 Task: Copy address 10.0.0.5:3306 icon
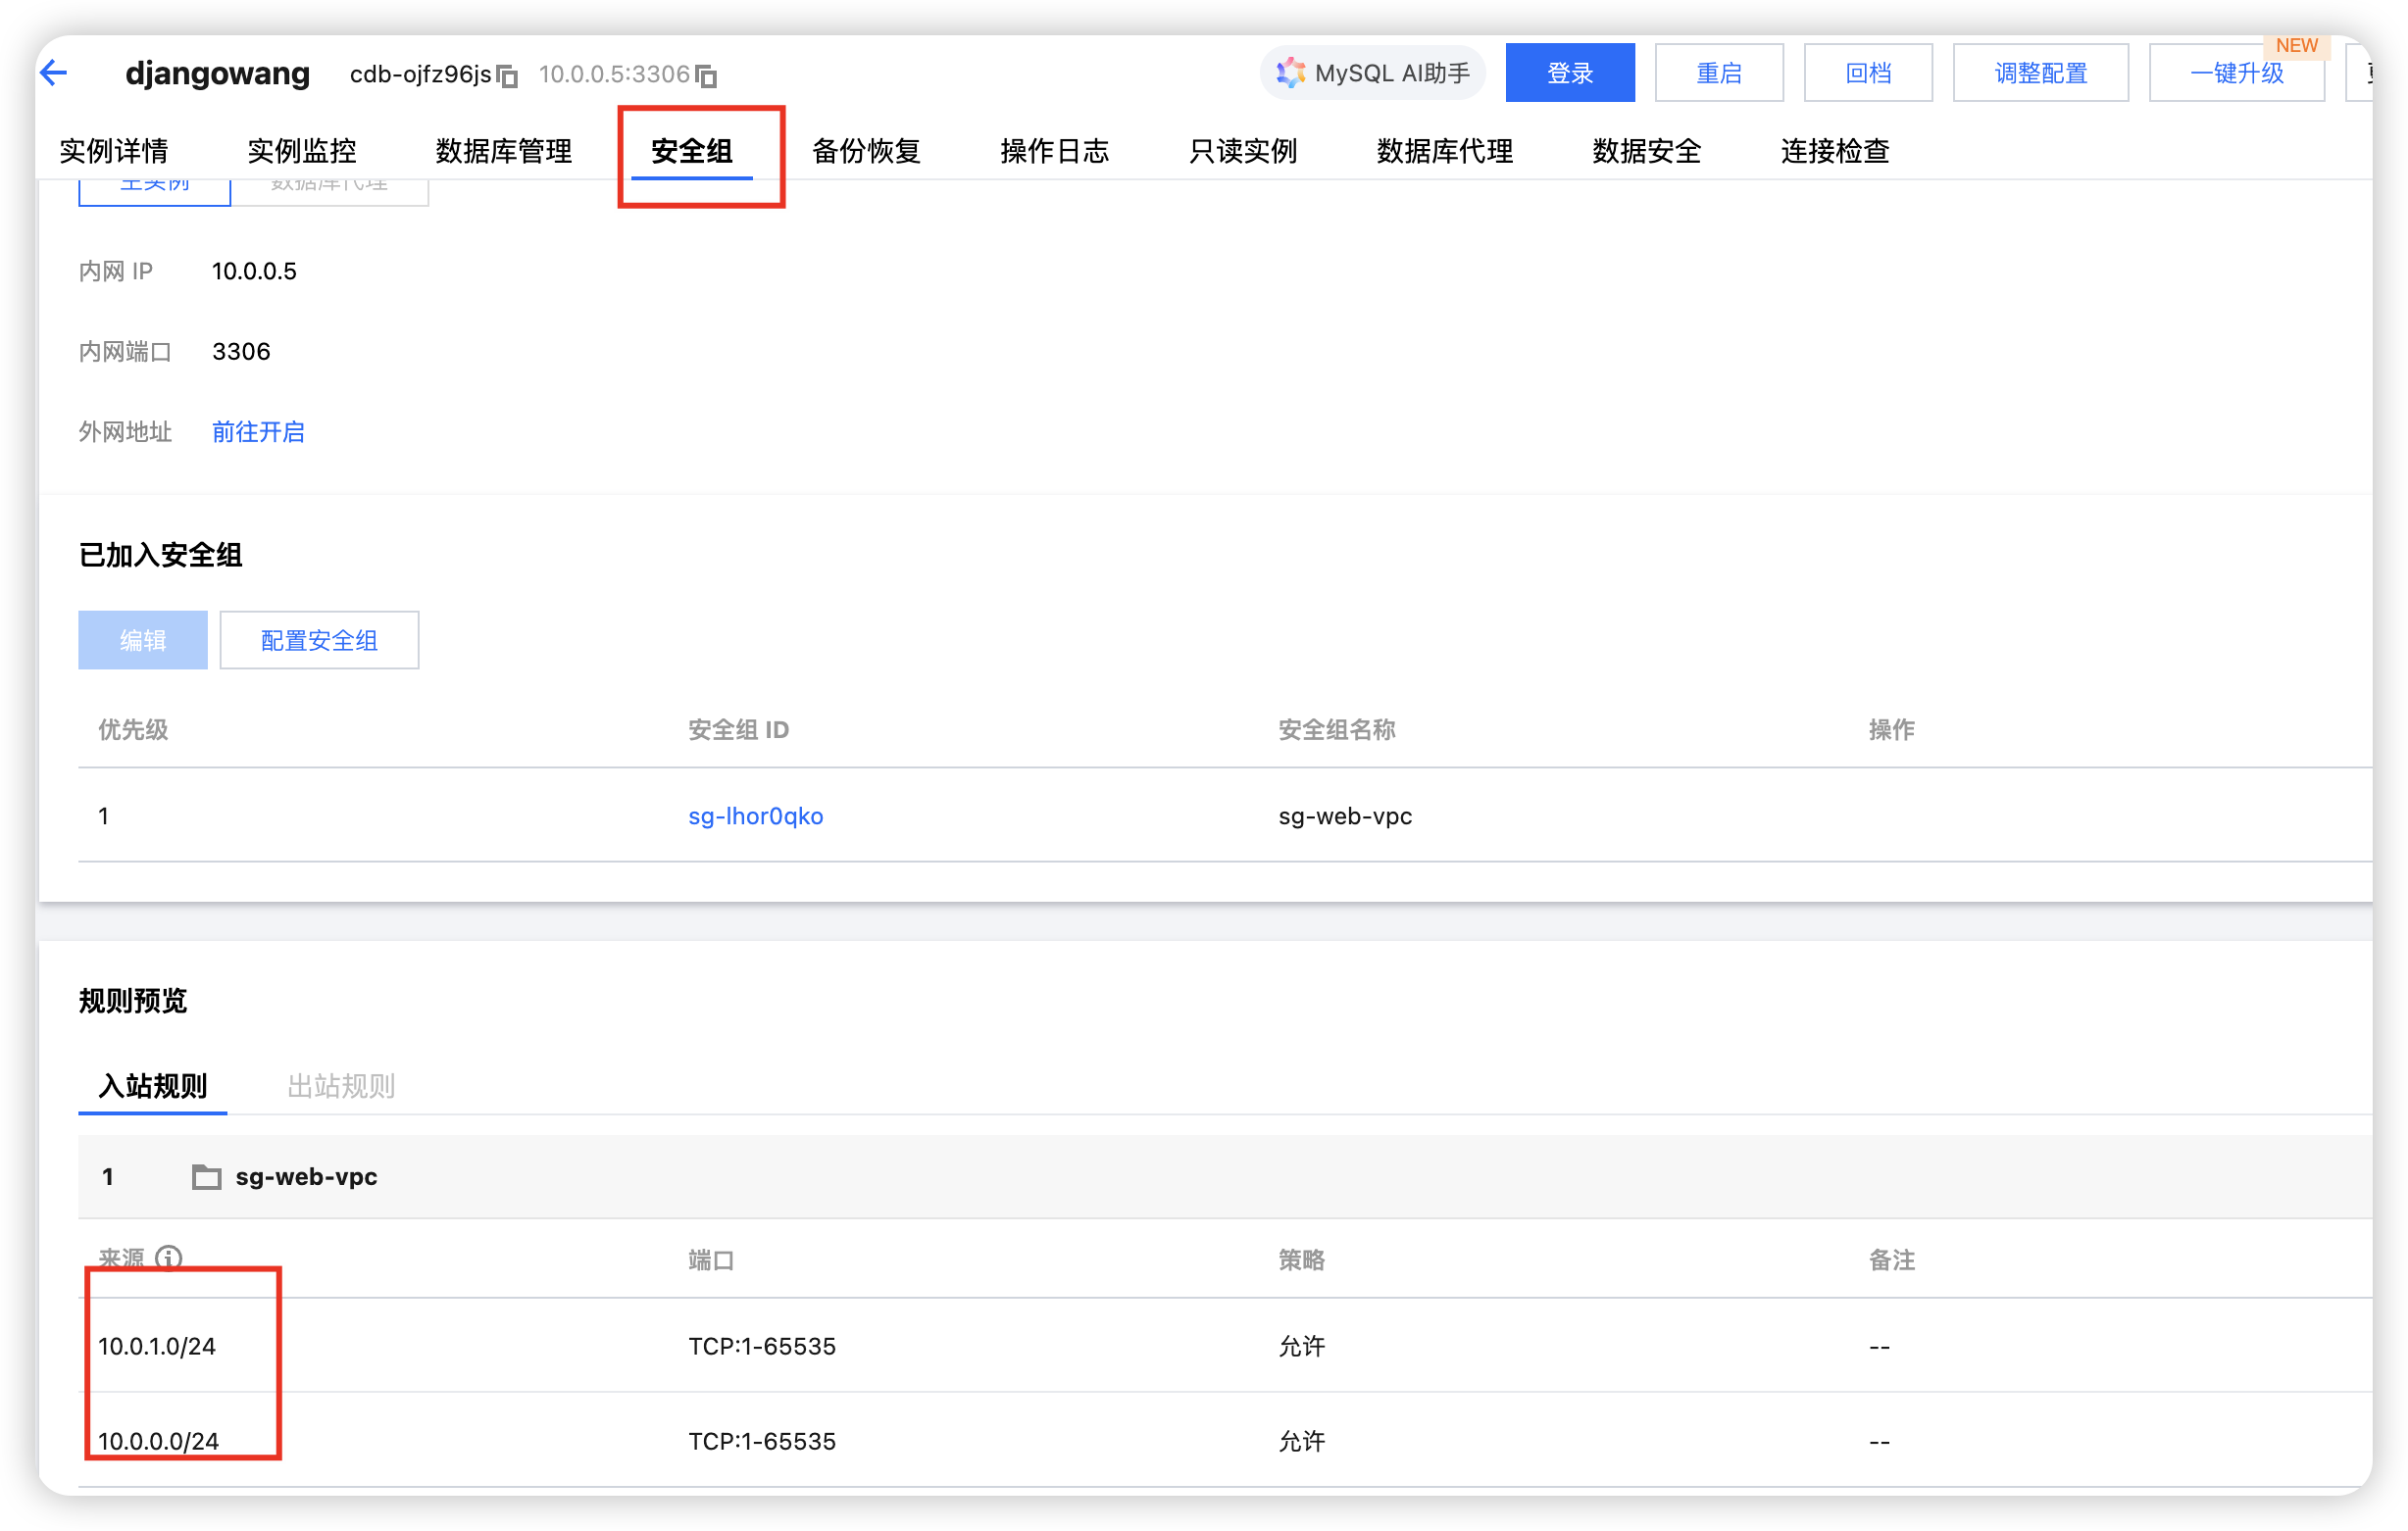[707, 76]
